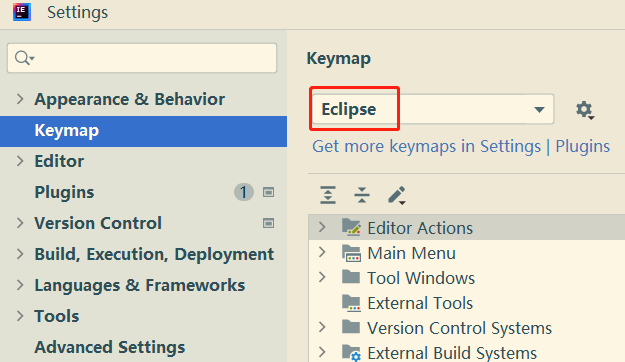Image resolution: width=625 pixels, height=362 pixels.
Task: Click the External Tools folder icon
Action: (352, 303)
